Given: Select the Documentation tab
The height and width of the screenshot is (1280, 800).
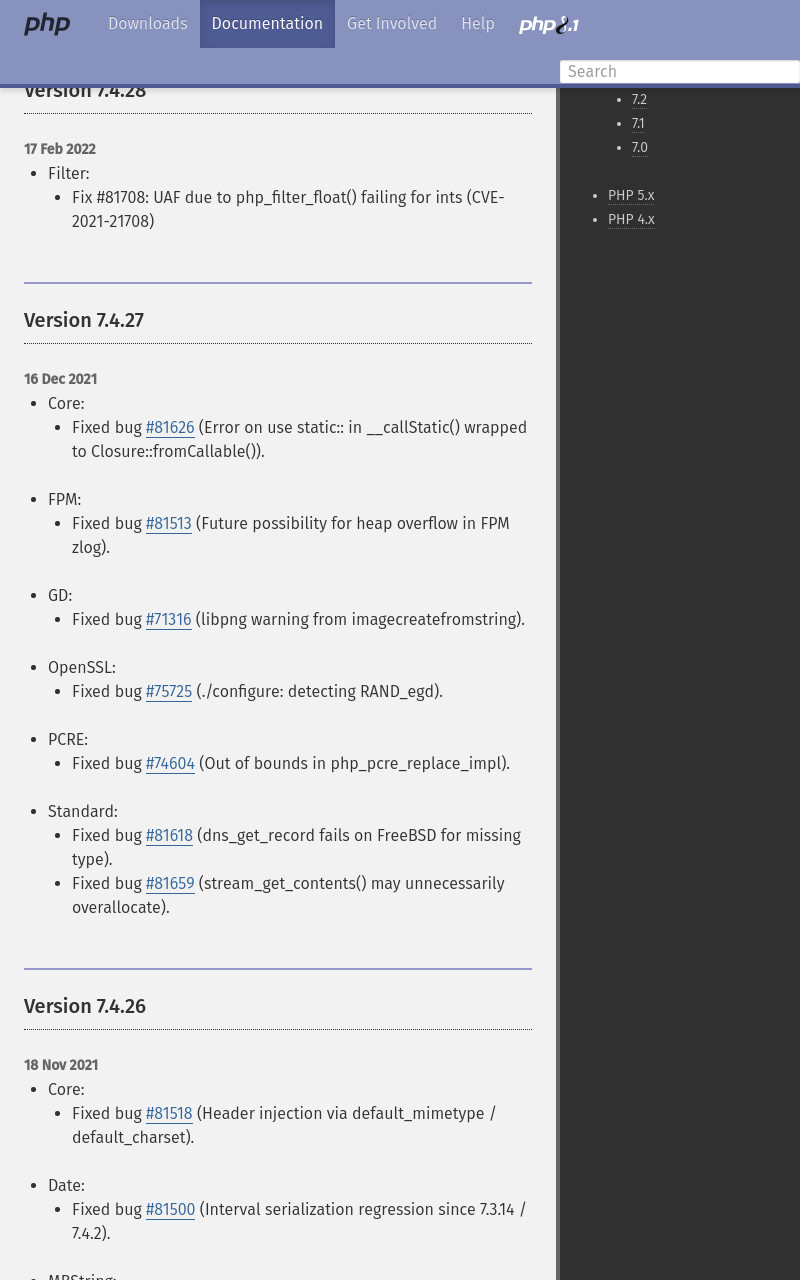Looking at the screenshot, I should (x=267, y=24).
